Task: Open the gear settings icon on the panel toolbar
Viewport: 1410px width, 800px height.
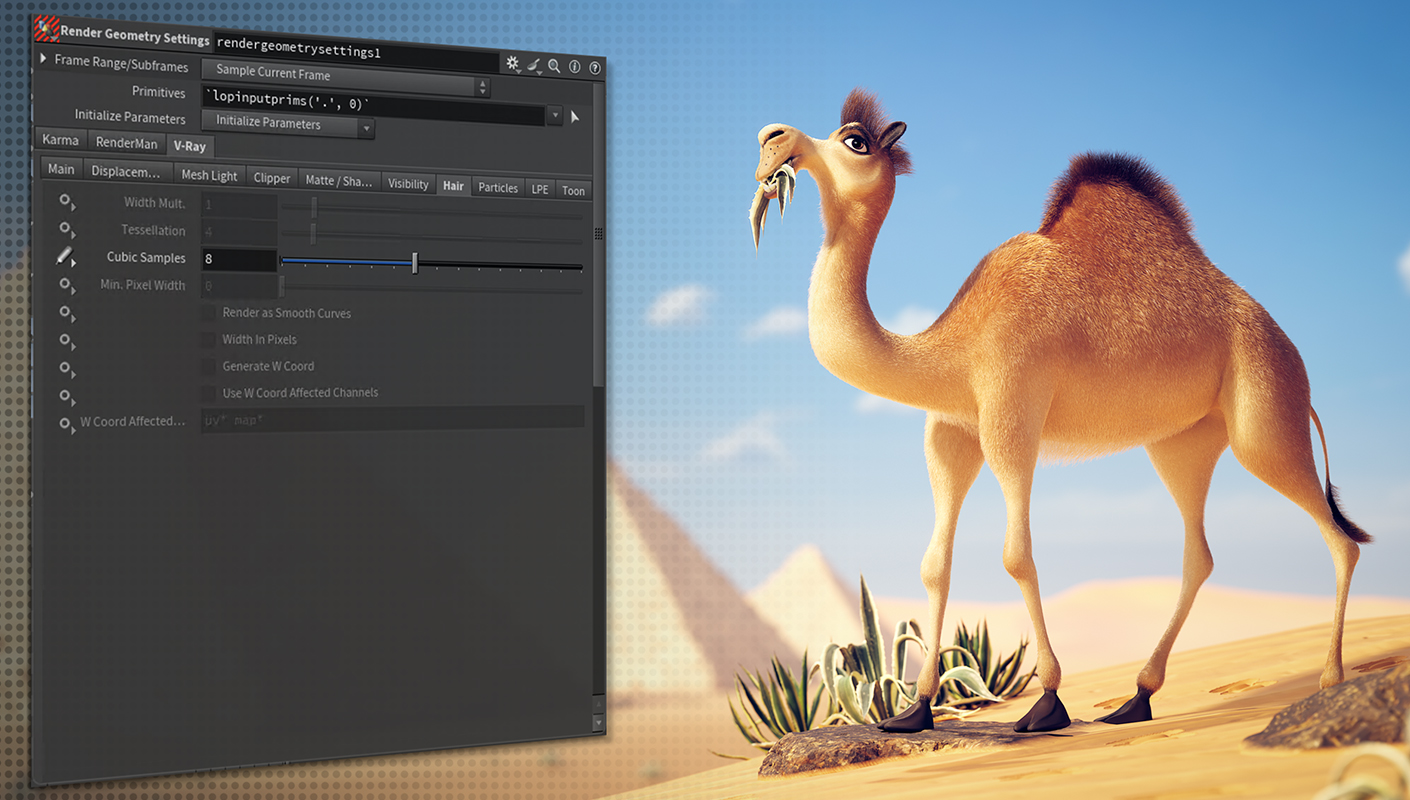Action: 513,63
